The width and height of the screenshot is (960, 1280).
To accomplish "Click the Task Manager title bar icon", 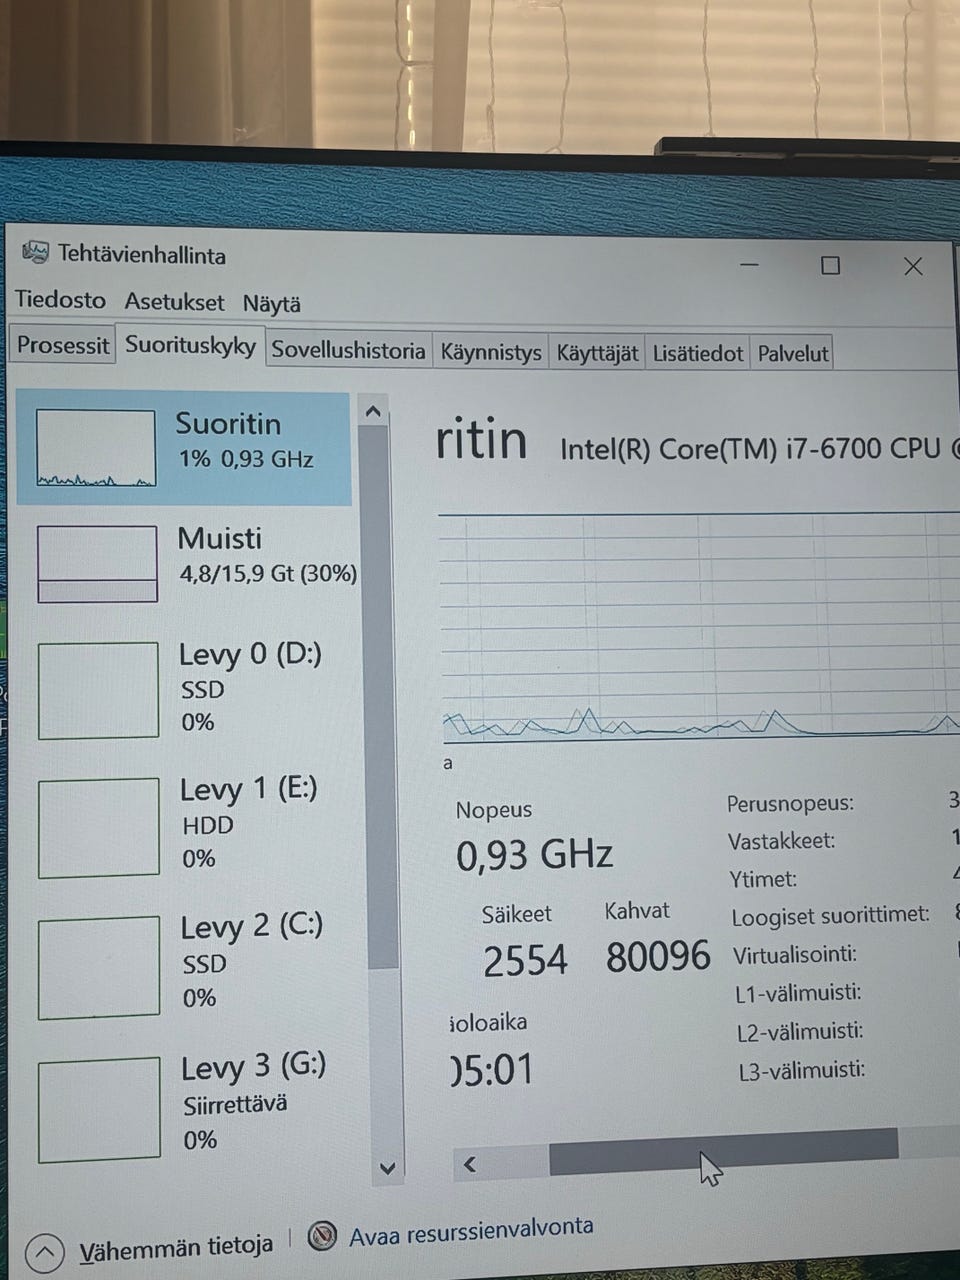I will [x=35, y=253].
